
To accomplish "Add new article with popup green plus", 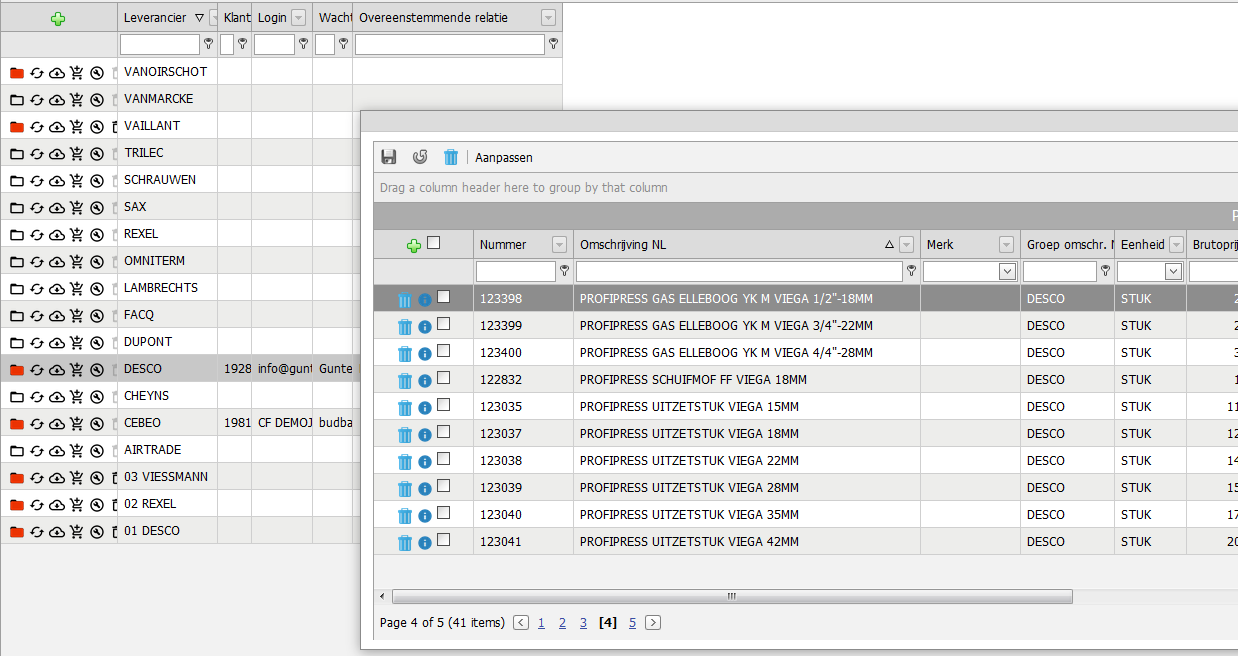I will 414,245.
